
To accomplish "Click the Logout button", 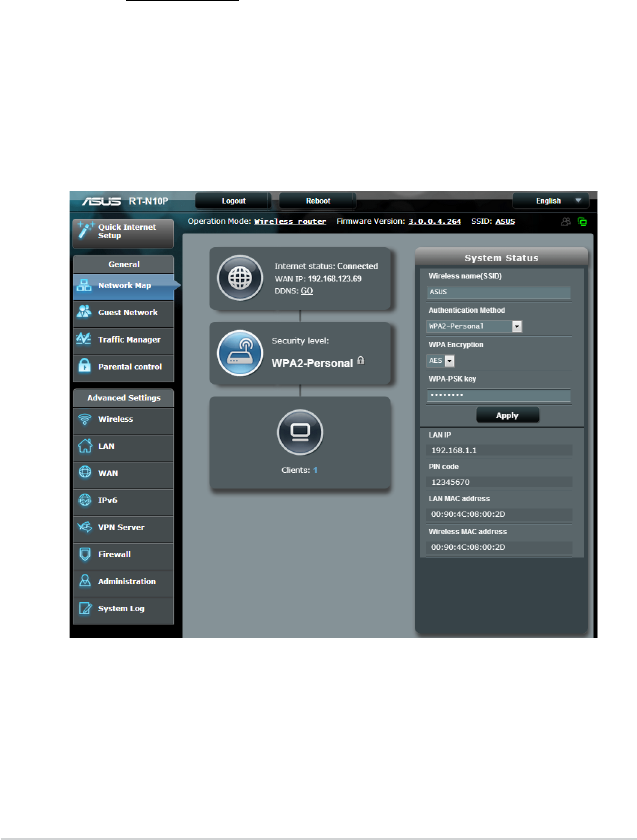I will (233, 201).
